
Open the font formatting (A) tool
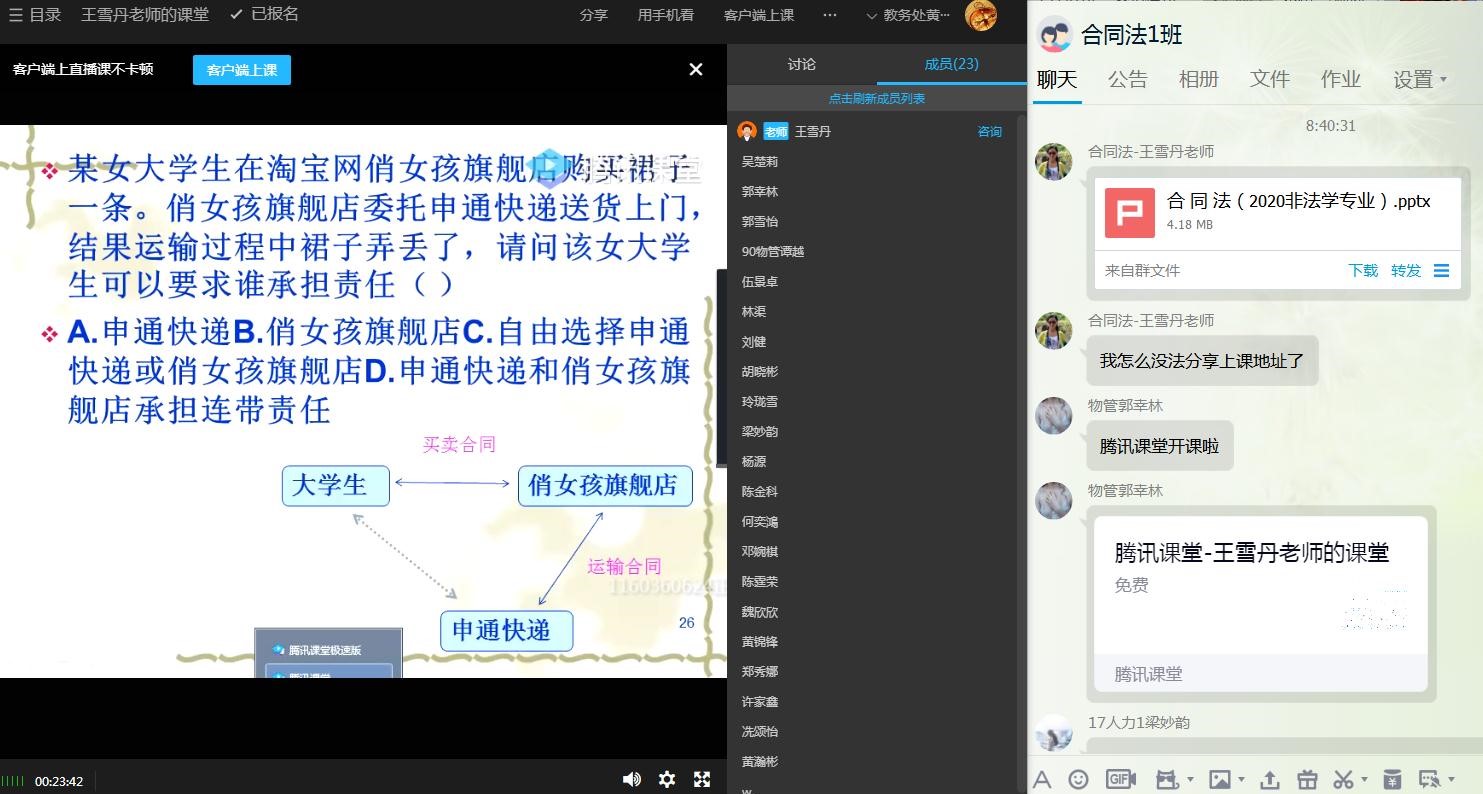coord(1042,779)
